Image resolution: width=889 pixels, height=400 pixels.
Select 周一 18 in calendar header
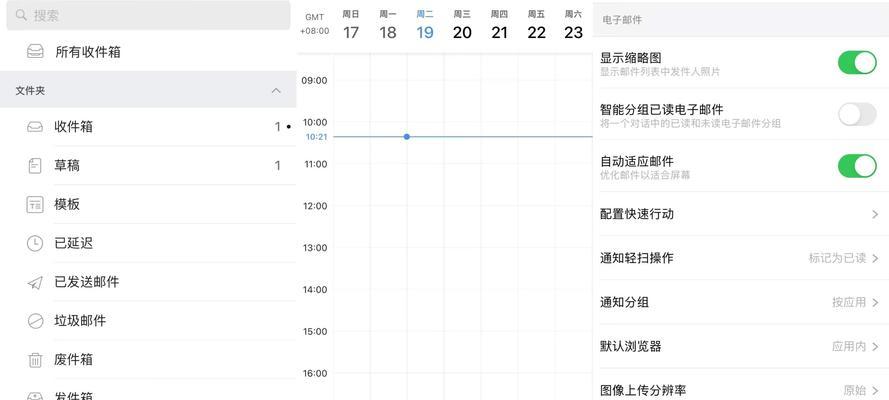(x=388, y=25)
